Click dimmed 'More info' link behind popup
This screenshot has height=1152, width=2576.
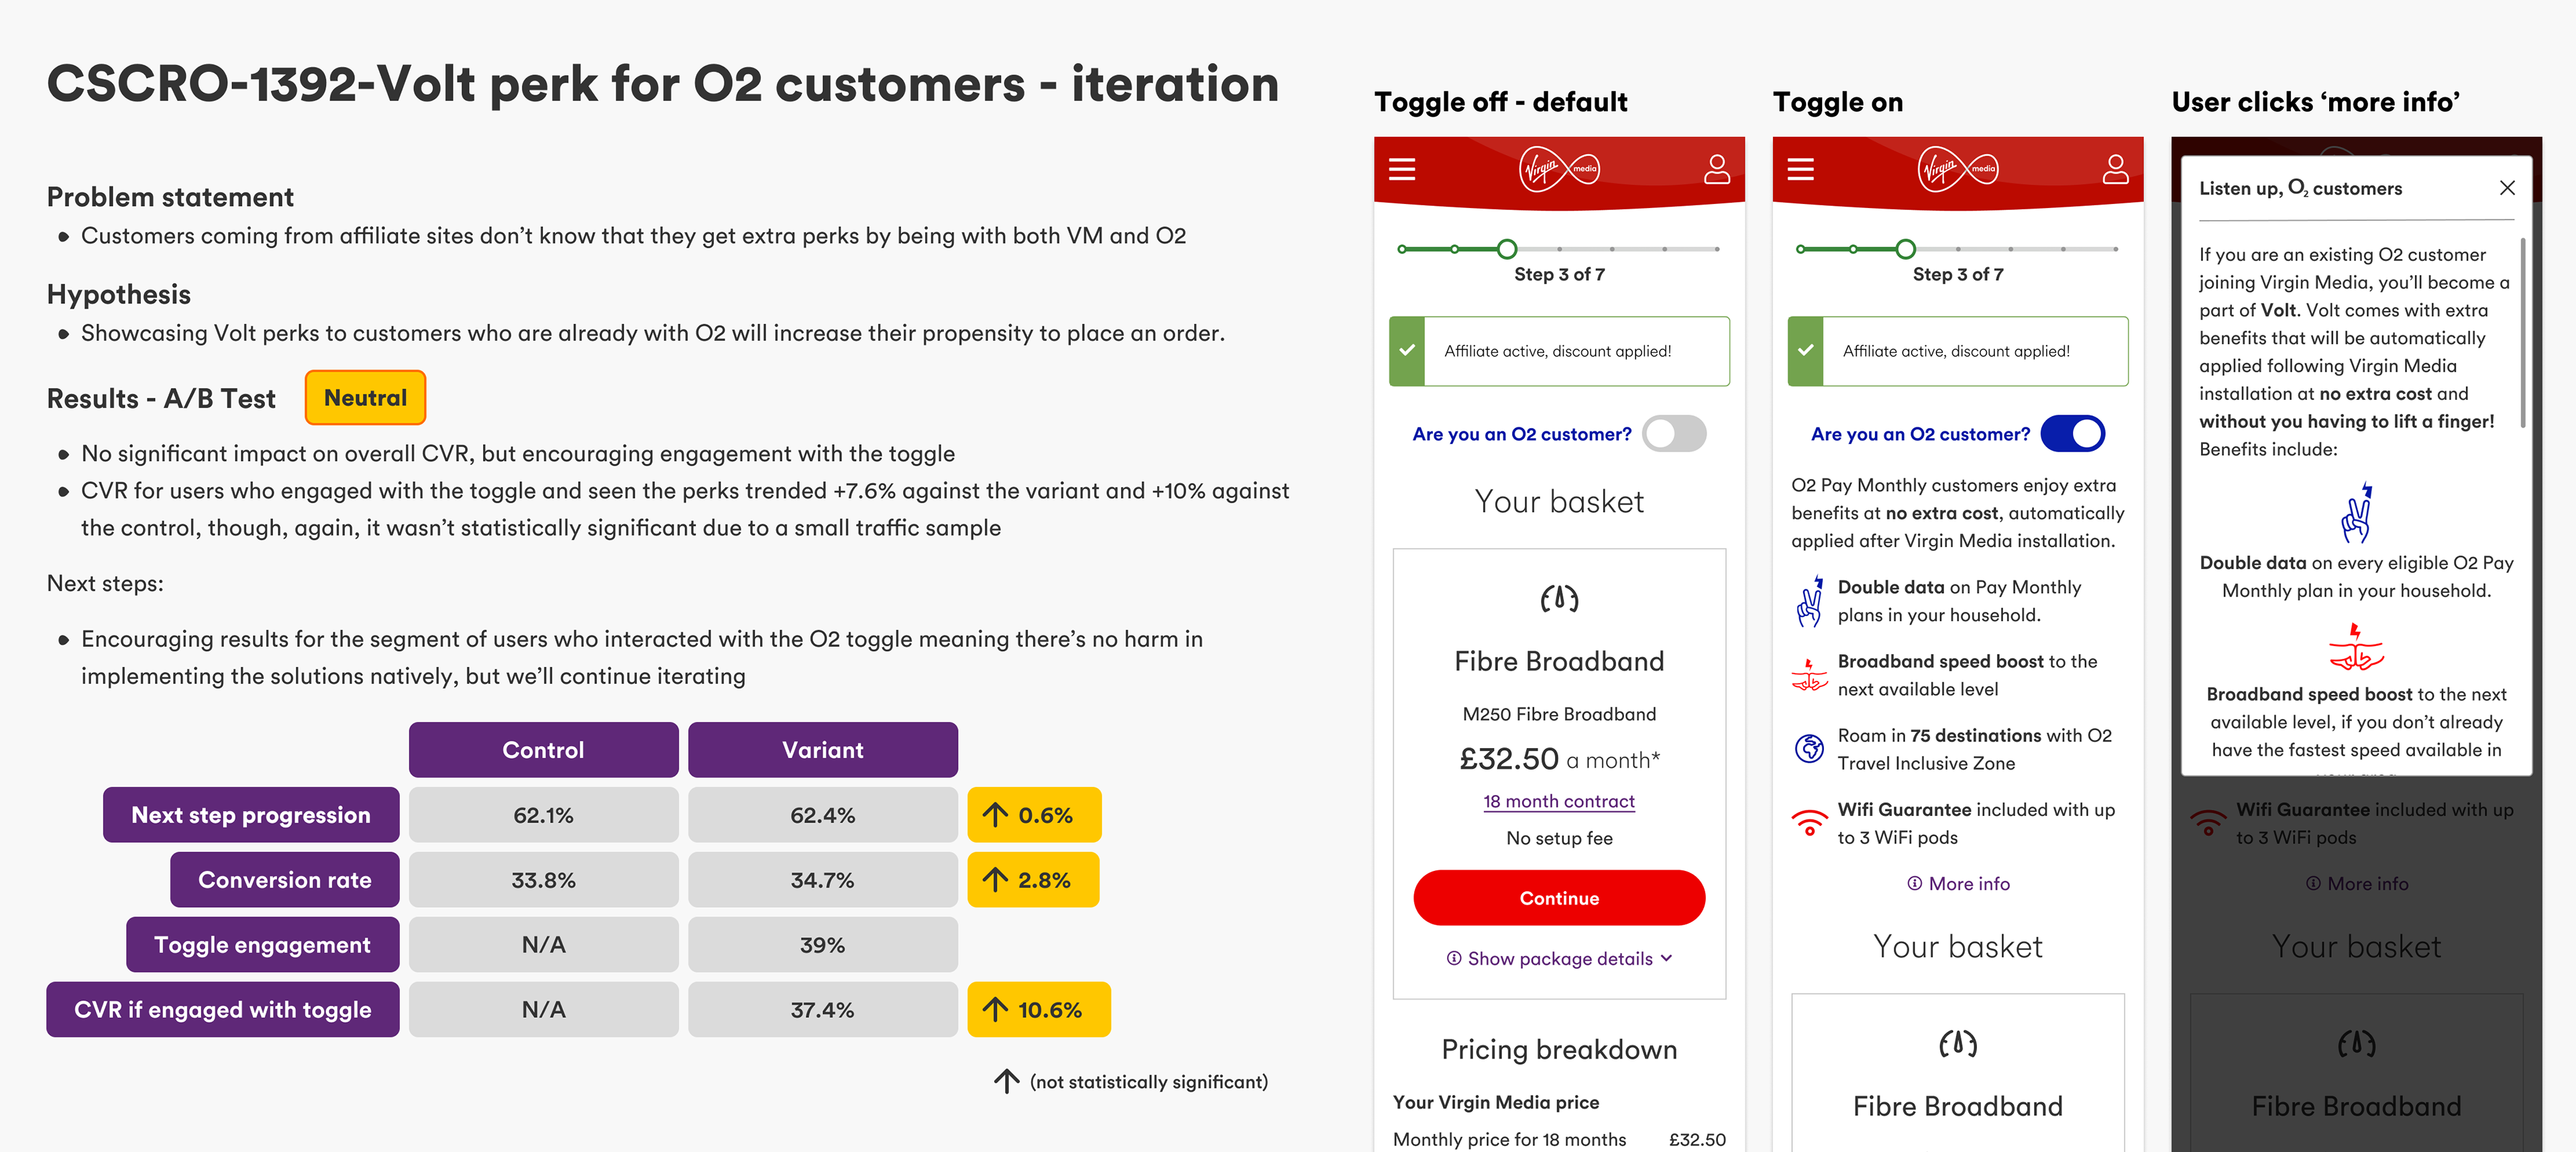pos(2357,884)
